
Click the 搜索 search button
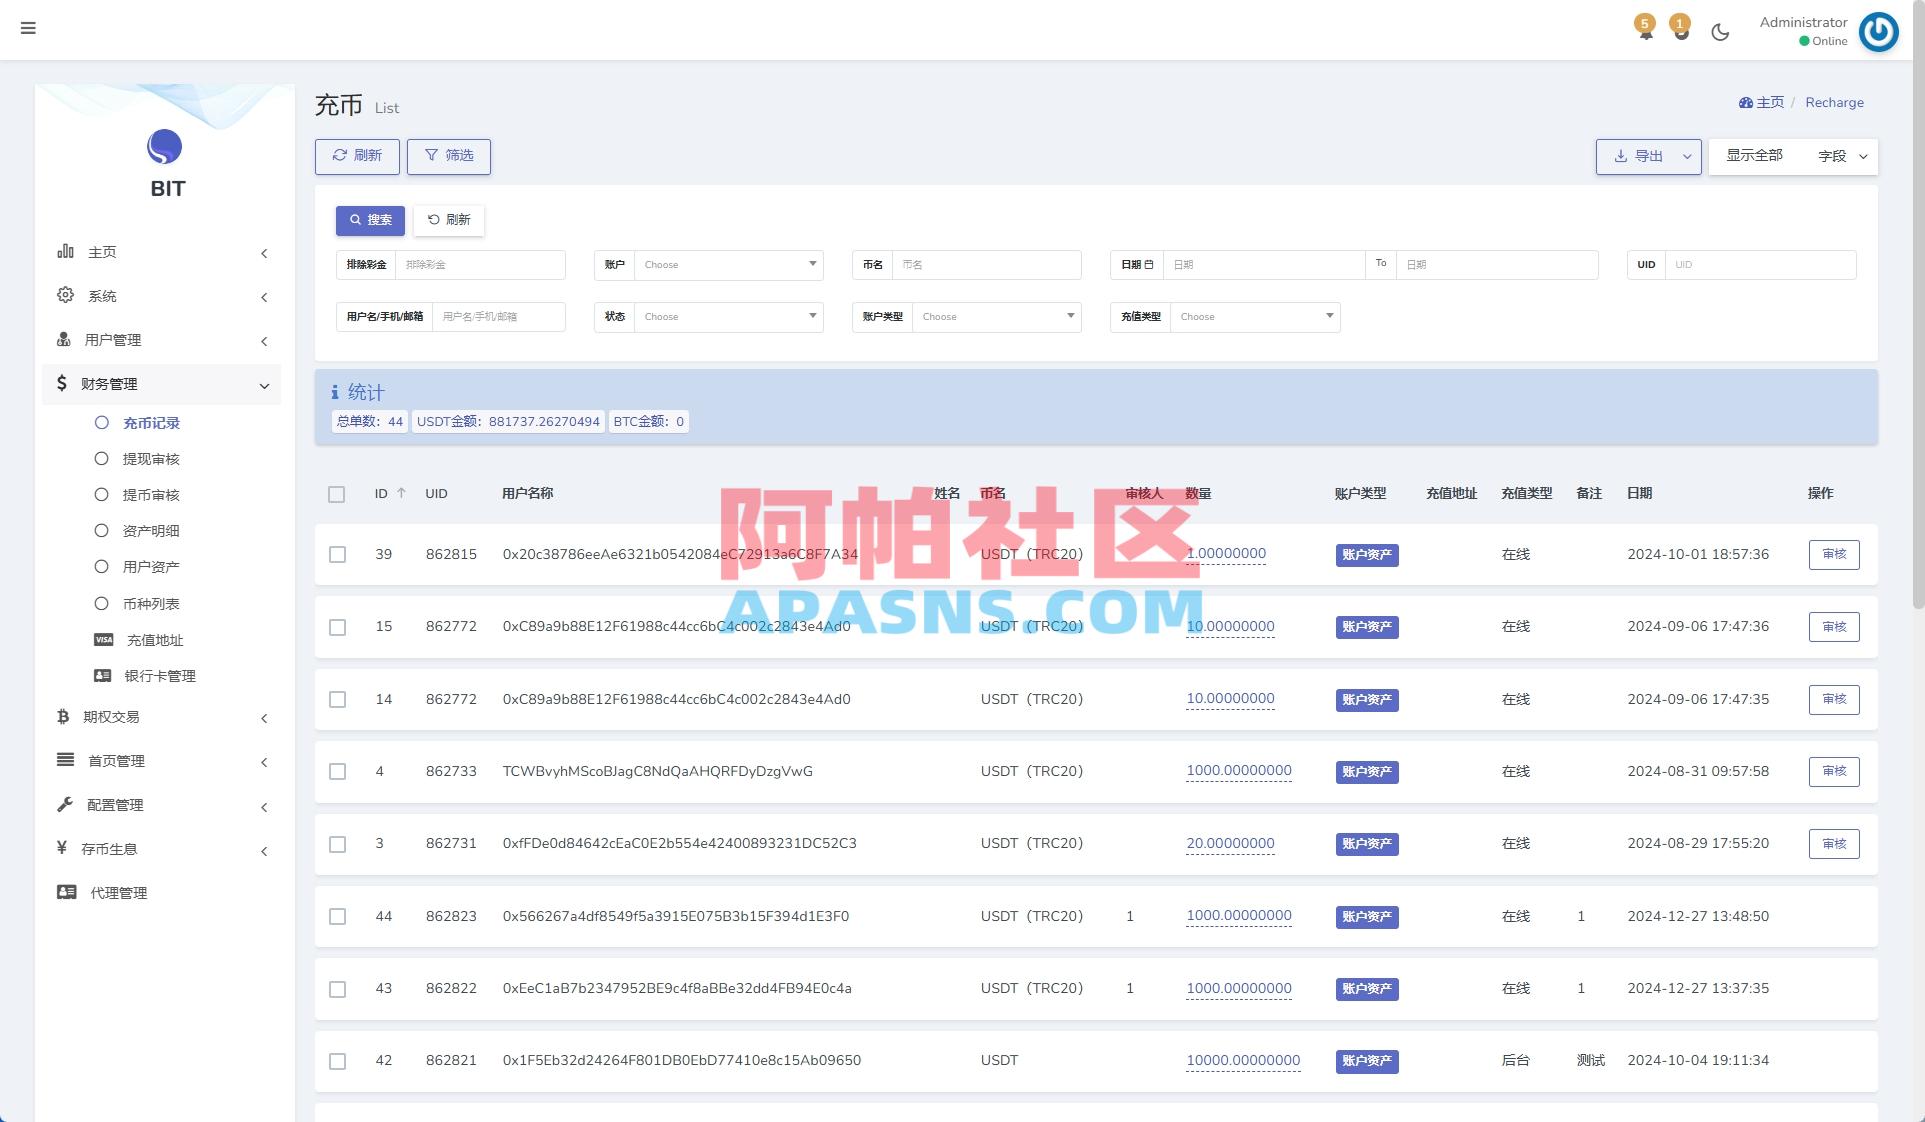370,220
